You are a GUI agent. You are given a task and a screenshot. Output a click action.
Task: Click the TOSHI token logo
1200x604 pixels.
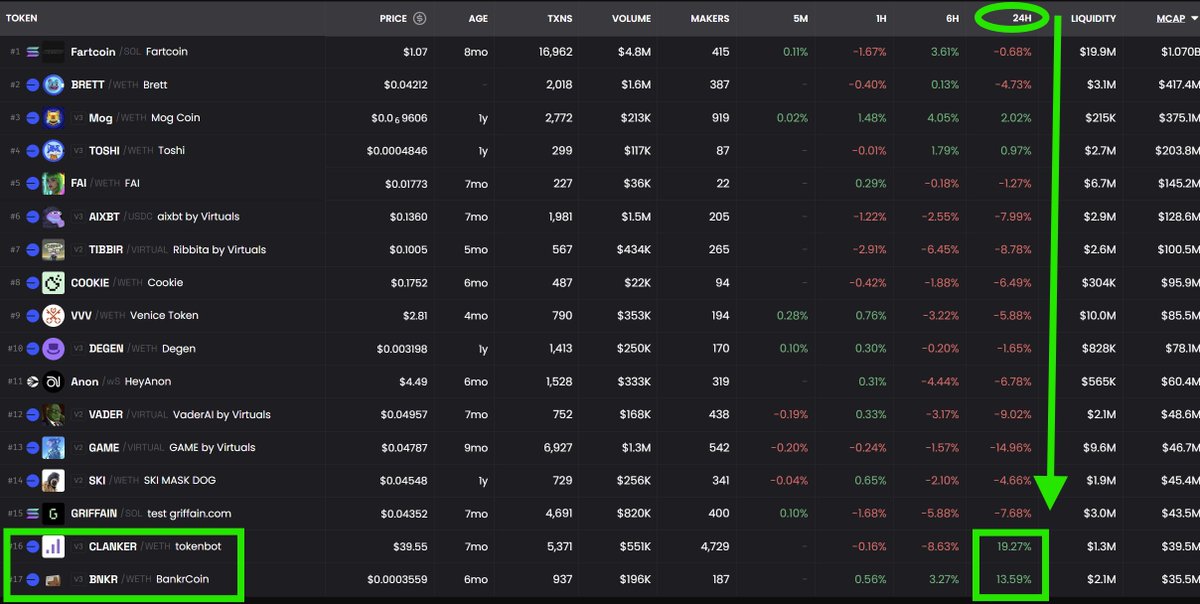coord(54,151)
